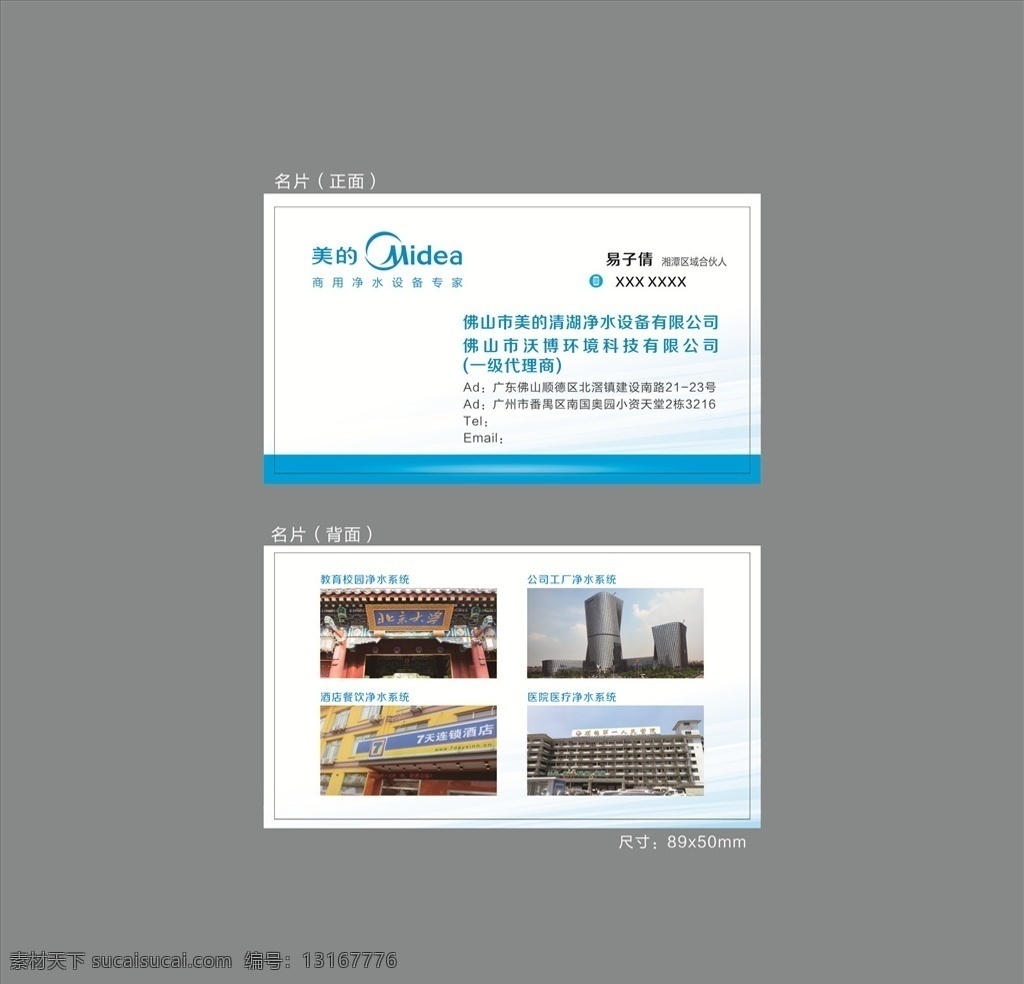Select the glass office towers photo
1024x984 pixels.
pyautogui.click(x=615, y=633)
